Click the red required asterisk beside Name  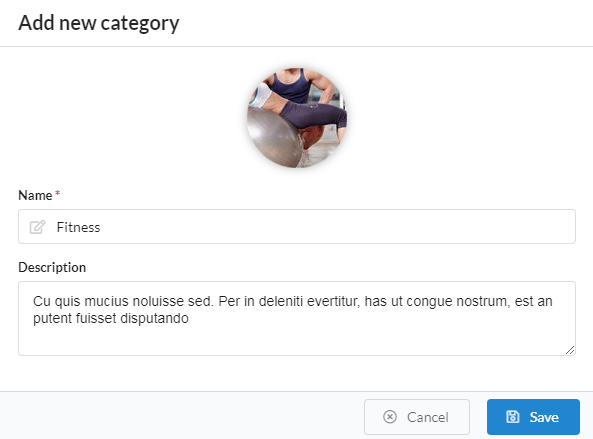click(57, 193)
